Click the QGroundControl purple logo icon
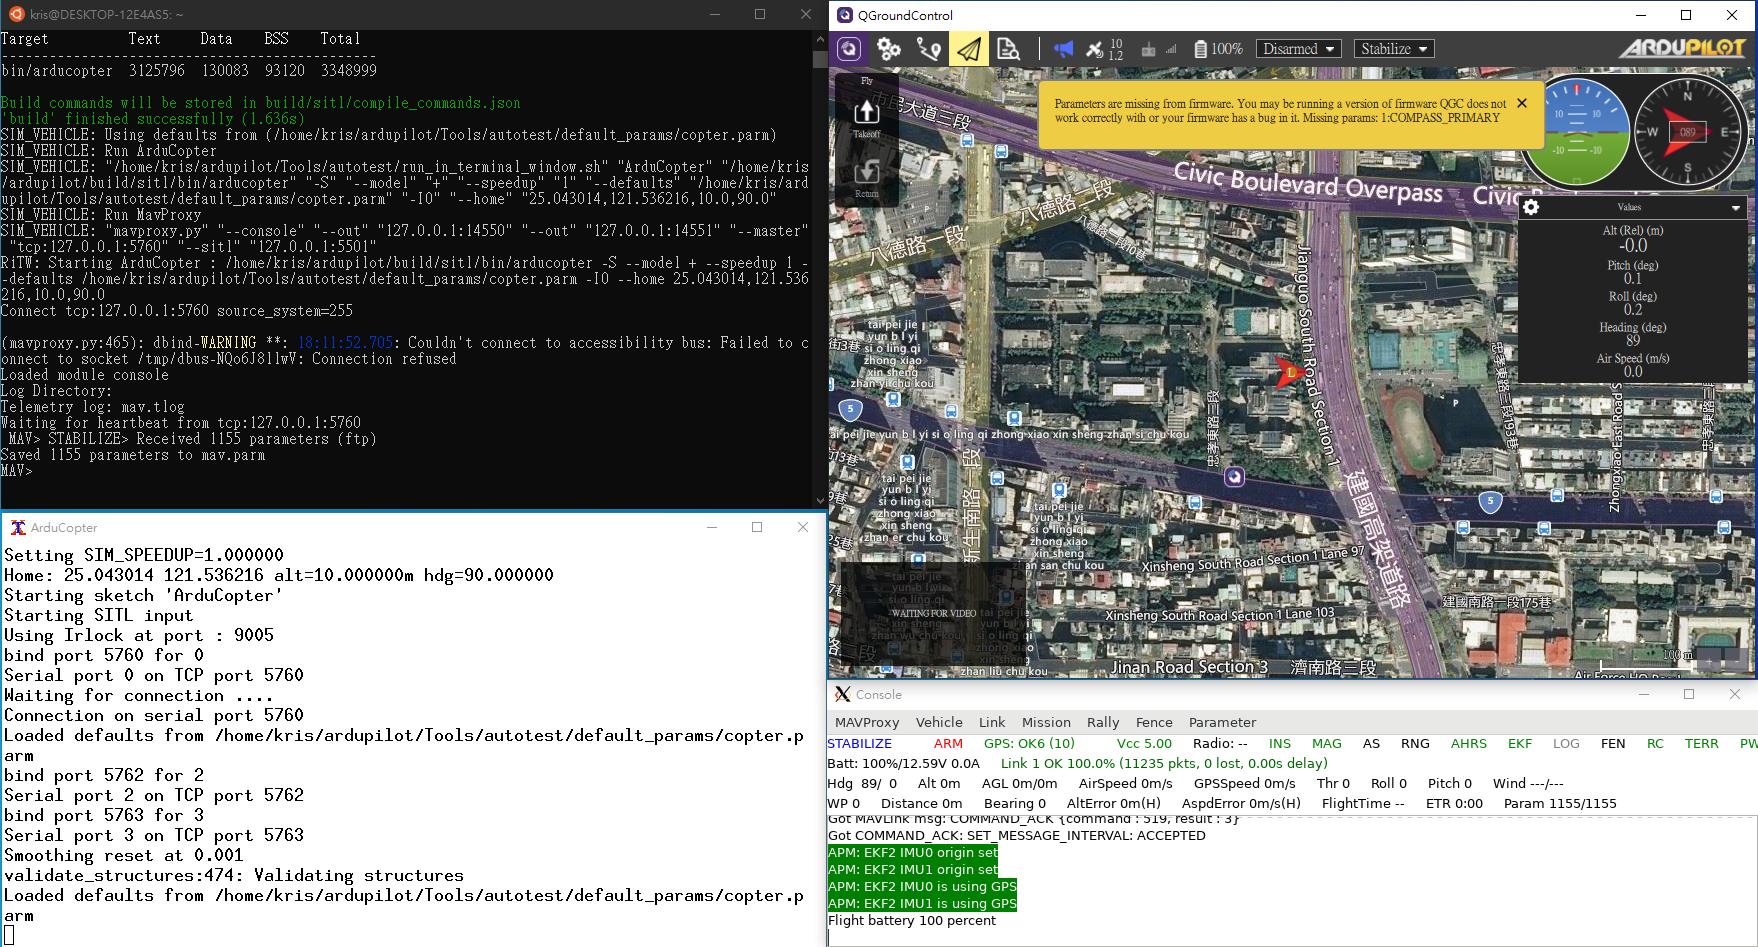Screen dimensions: 1758x947 (849, 48)
